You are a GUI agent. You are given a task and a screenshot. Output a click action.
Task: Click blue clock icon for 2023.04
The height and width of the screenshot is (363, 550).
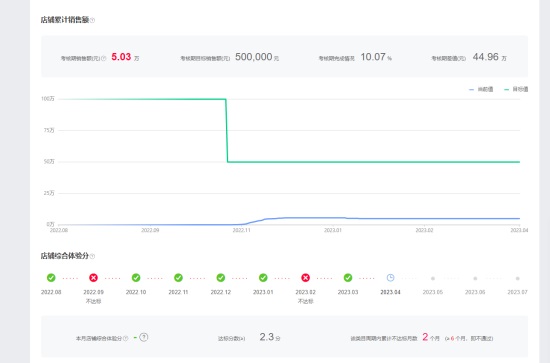[x=390, y=278]
